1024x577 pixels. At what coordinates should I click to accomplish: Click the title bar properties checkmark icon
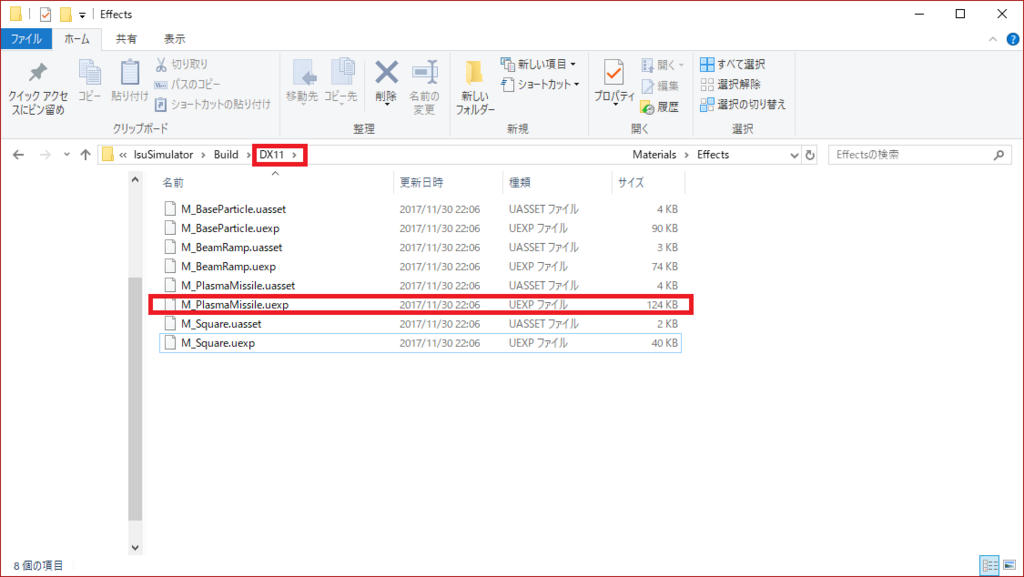[x=45, y=14]
